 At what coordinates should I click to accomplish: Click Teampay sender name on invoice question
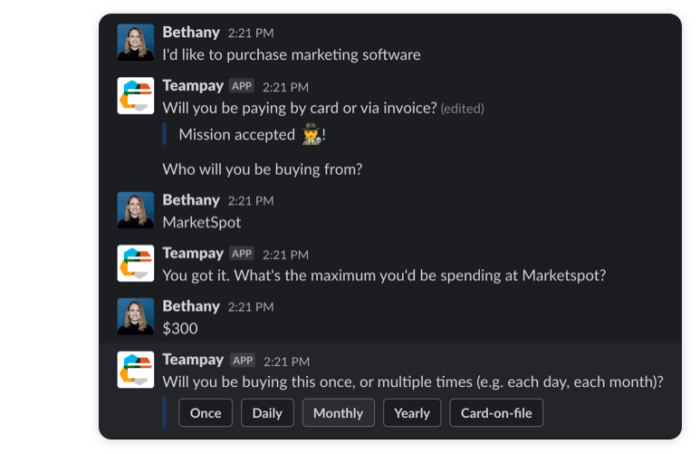(x=192, y=85)
